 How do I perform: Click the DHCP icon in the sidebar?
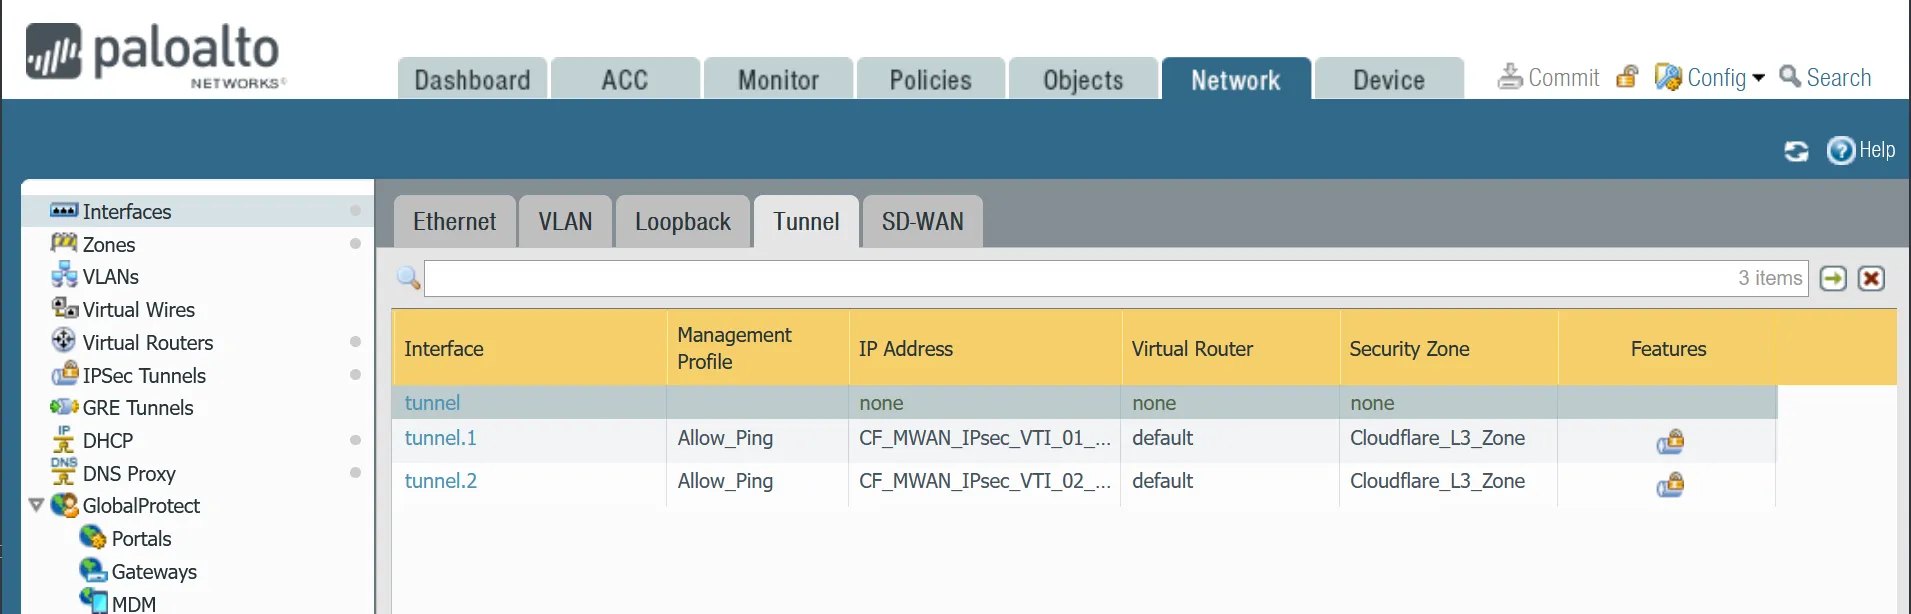coord(62,440)
